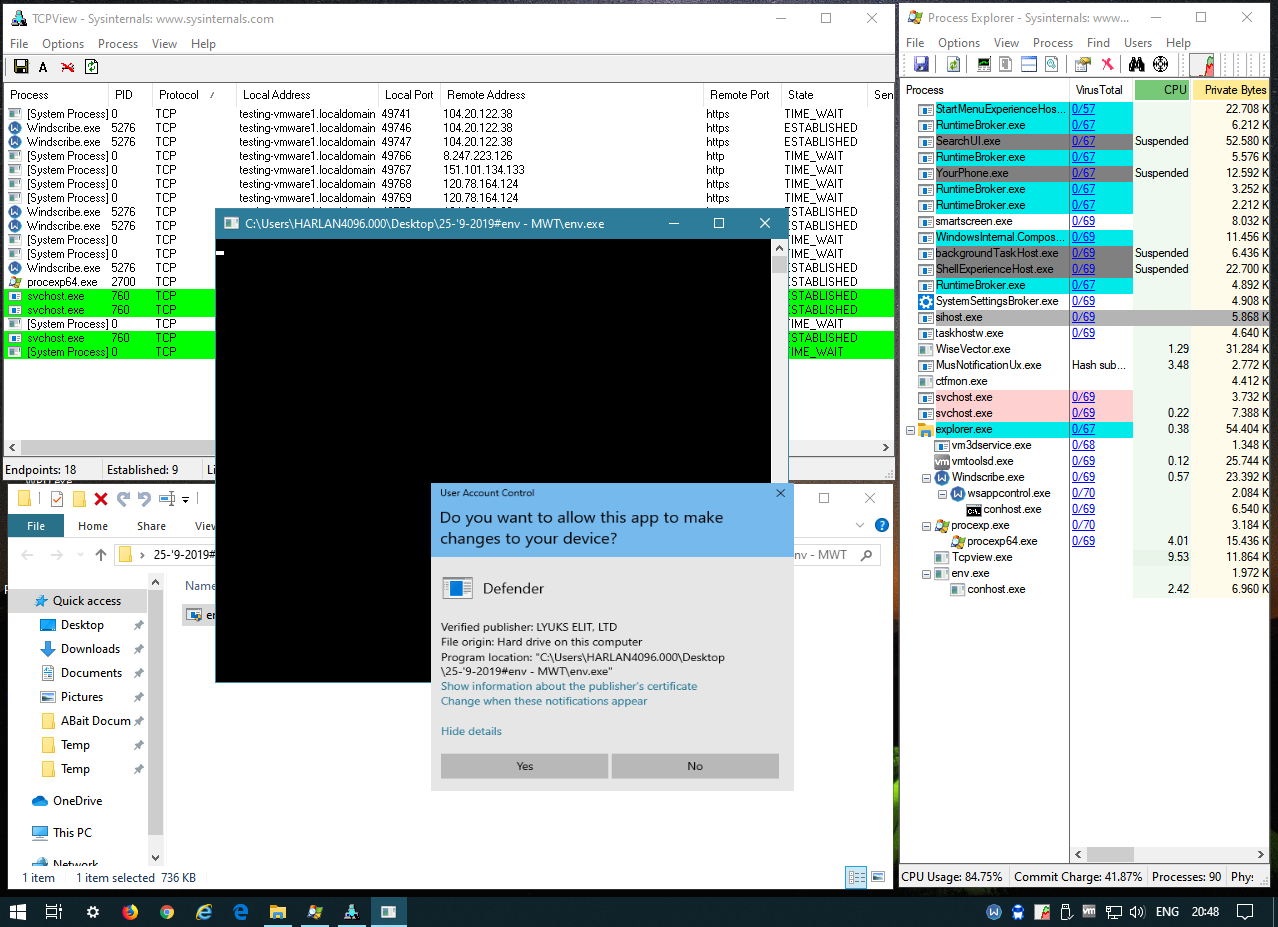Expand ribbon chevron in File Explorer
This screenshot has width=1278, height=927.
(862, 525)
